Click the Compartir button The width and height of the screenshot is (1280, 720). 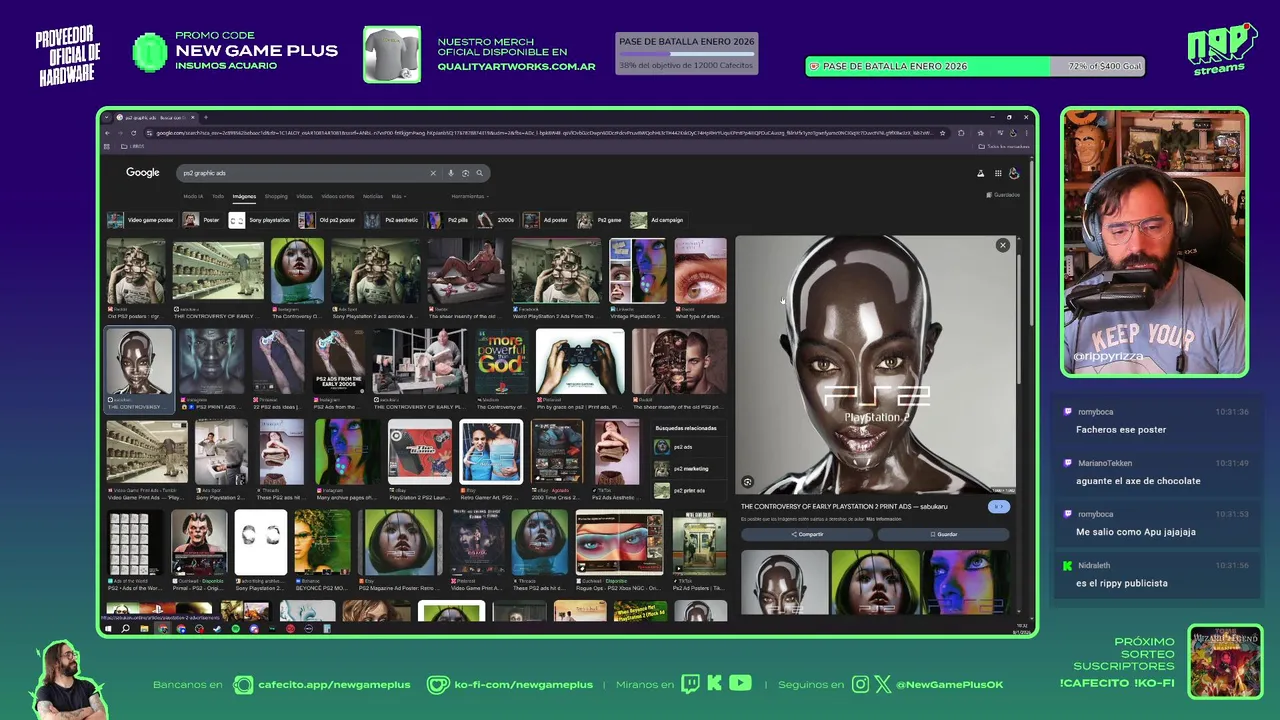806,534
